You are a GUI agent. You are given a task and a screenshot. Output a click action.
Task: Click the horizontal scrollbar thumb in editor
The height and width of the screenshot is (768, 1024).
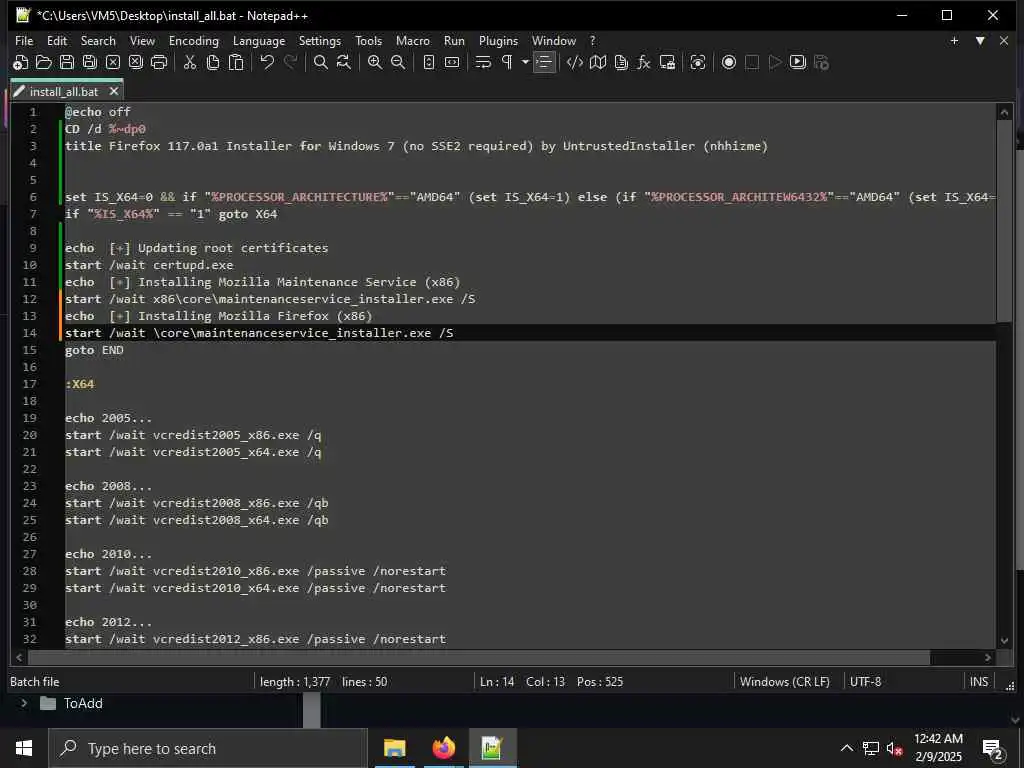point(479,657)
